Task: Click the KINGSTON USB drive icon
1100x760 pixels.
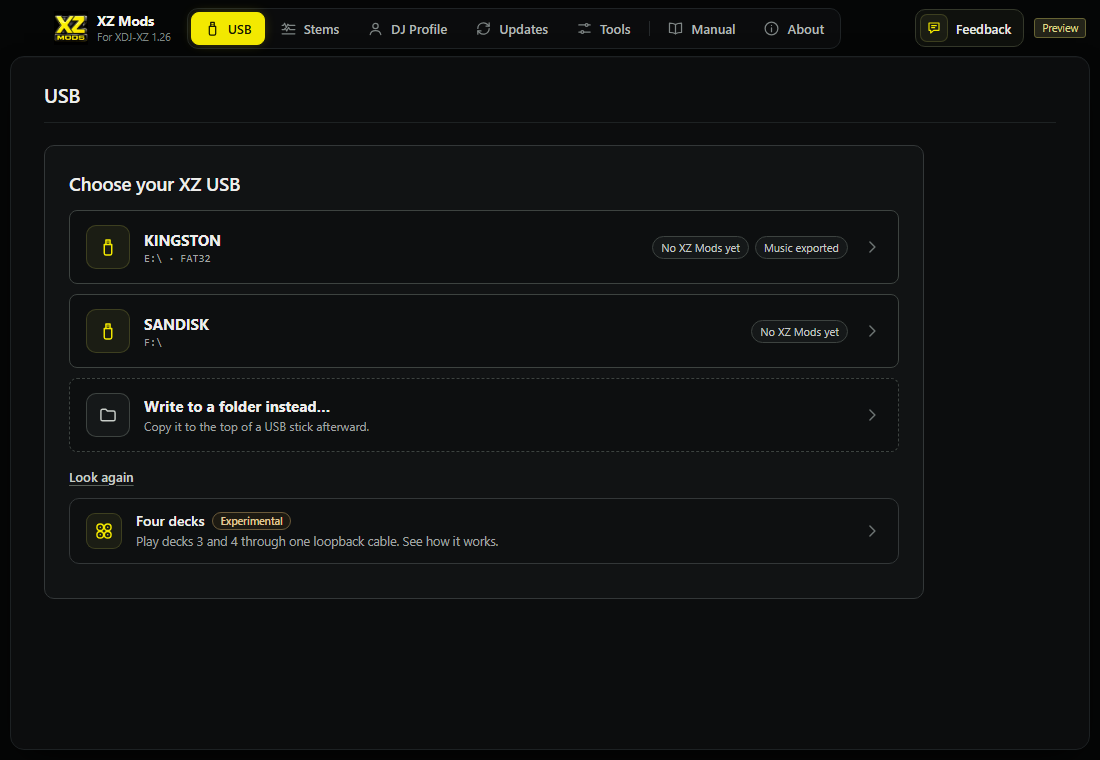Action: (108, 247)
